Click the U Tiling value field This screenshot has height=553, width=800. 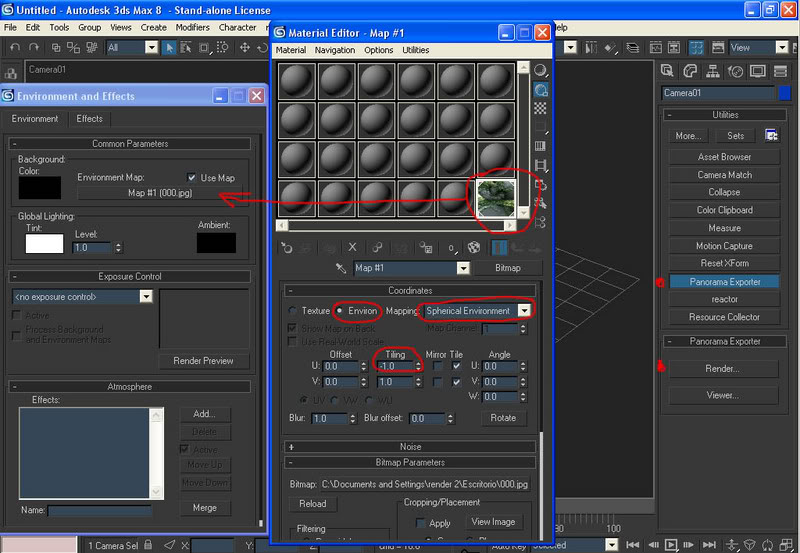pos(395,366)
